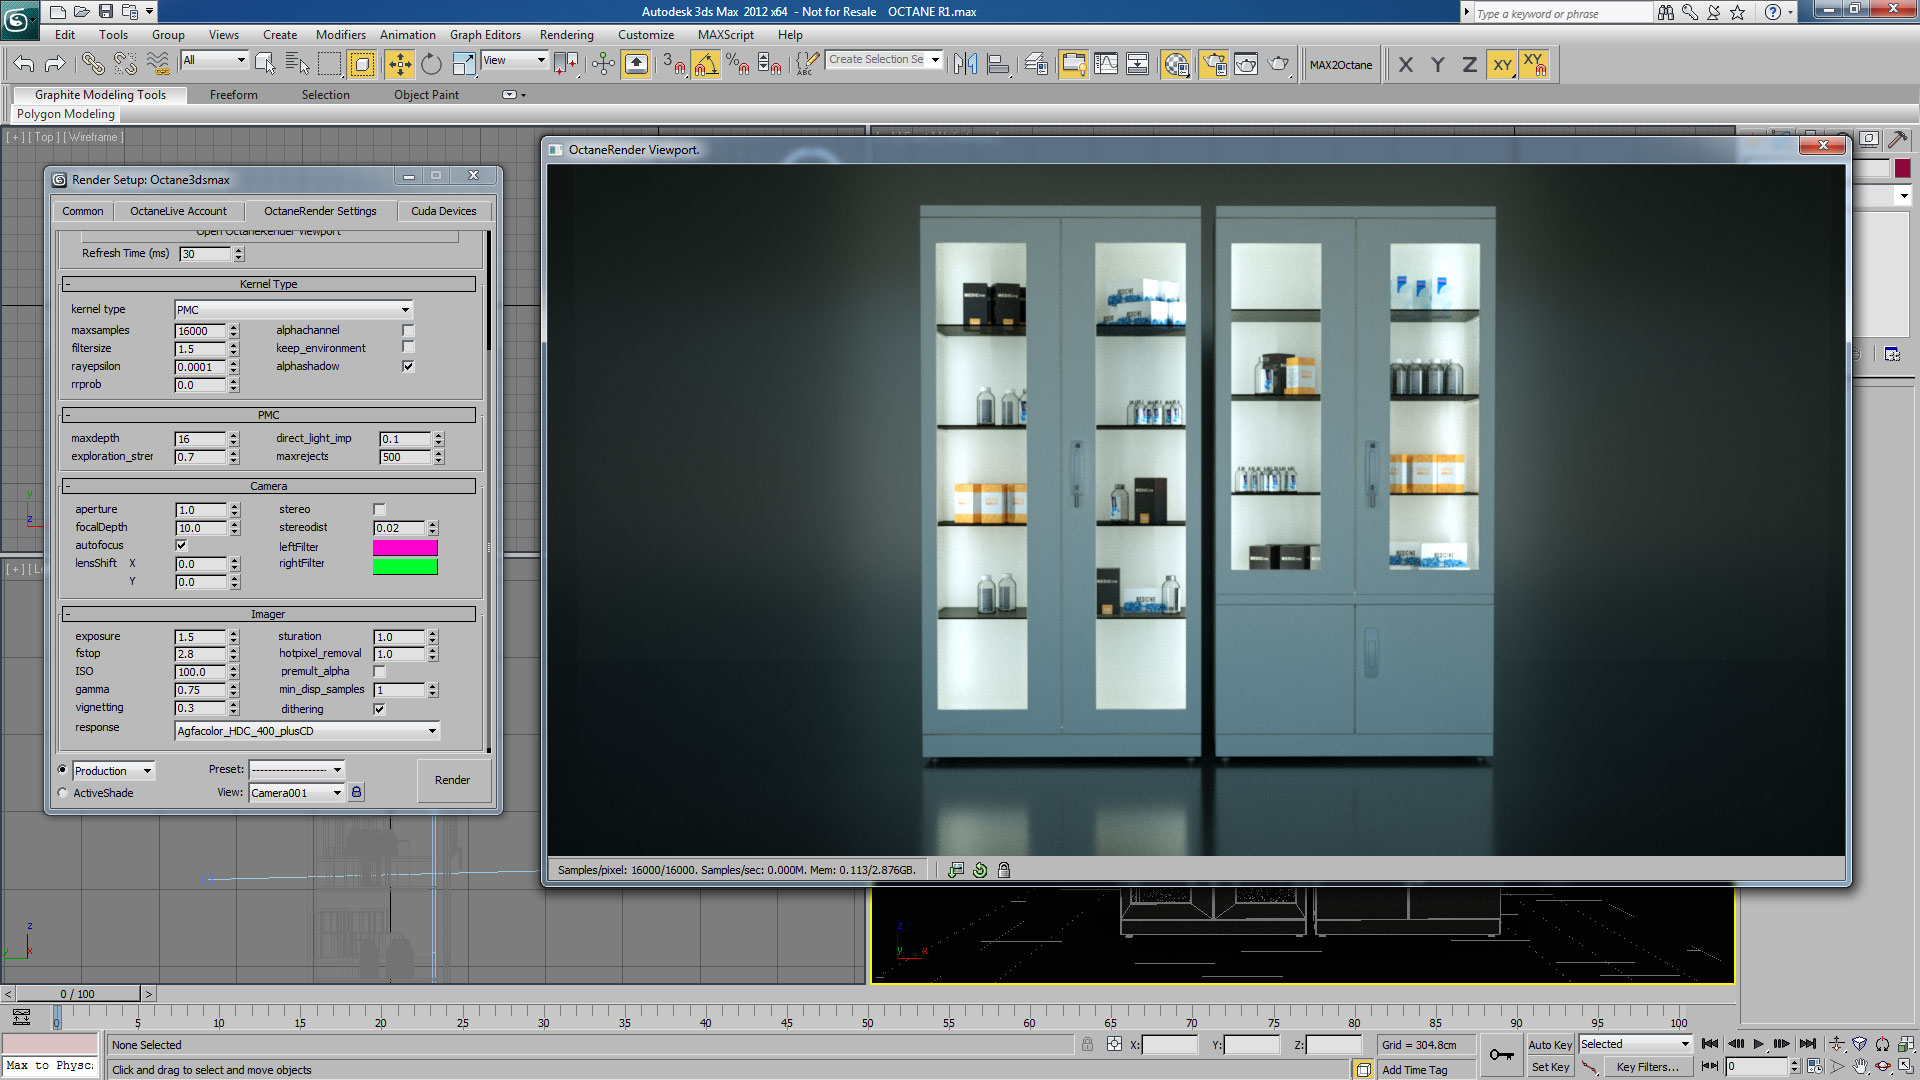Select the ActiveShade radio button

pyautogui.click(x=63, y=793)
